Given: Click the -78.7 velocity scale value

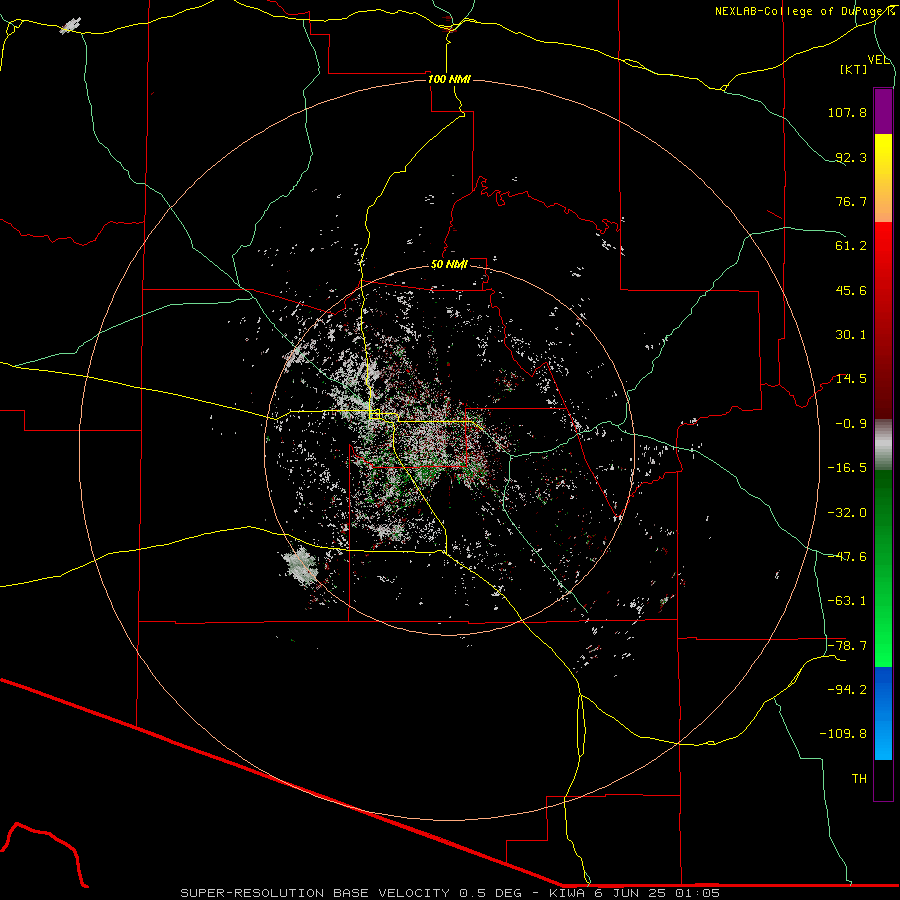Looking at the screenshot, I should (x=847, y=646).
